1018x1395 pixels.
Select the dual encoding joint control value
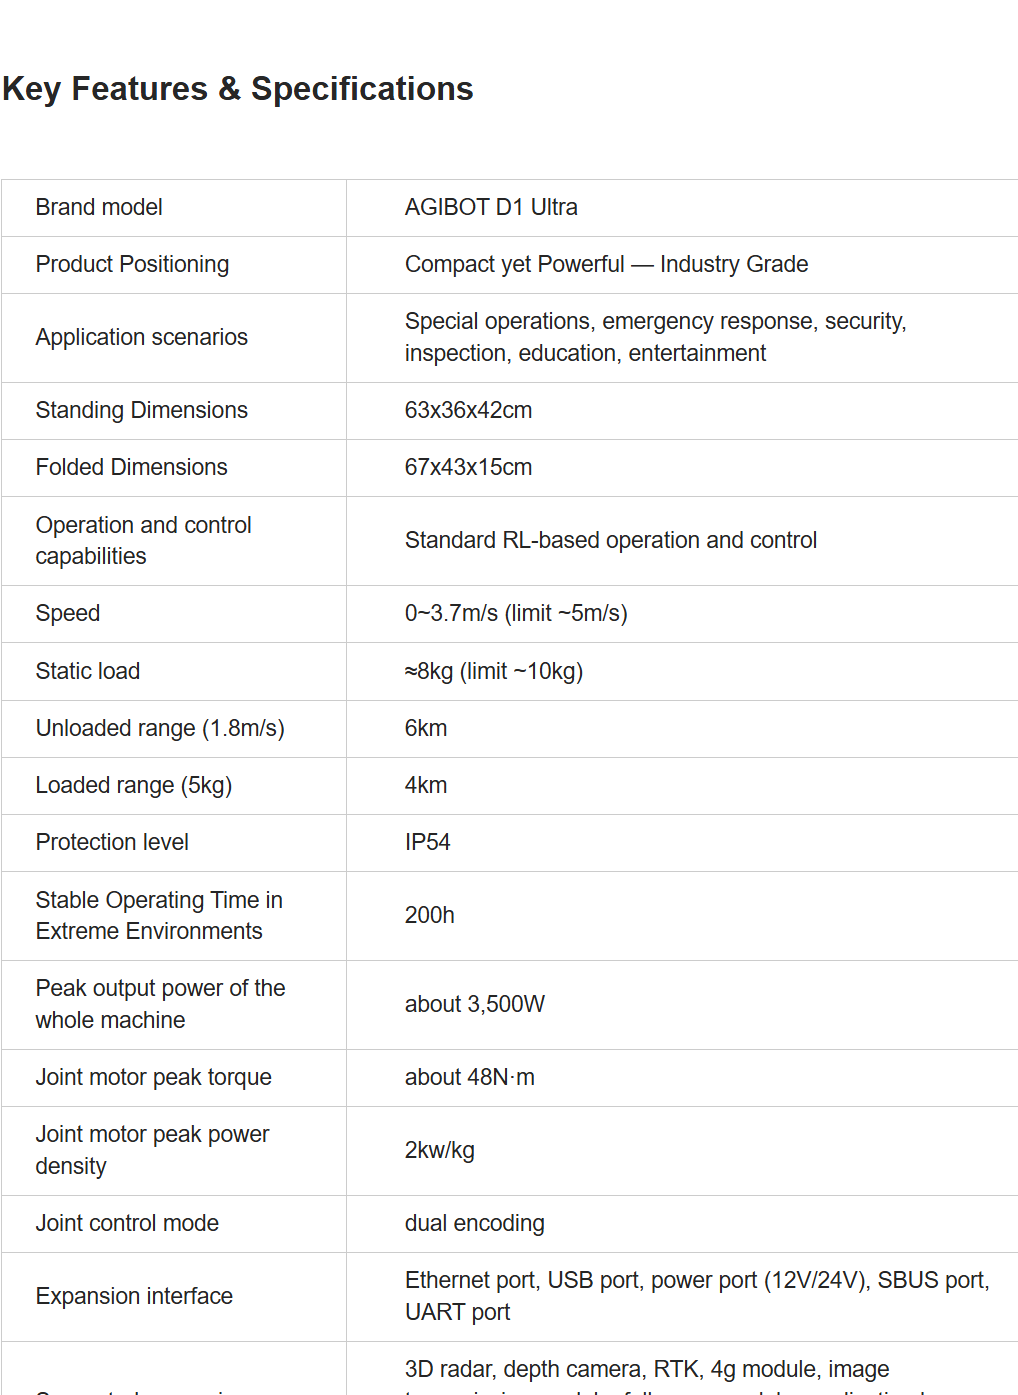[x=474, y=1223]
